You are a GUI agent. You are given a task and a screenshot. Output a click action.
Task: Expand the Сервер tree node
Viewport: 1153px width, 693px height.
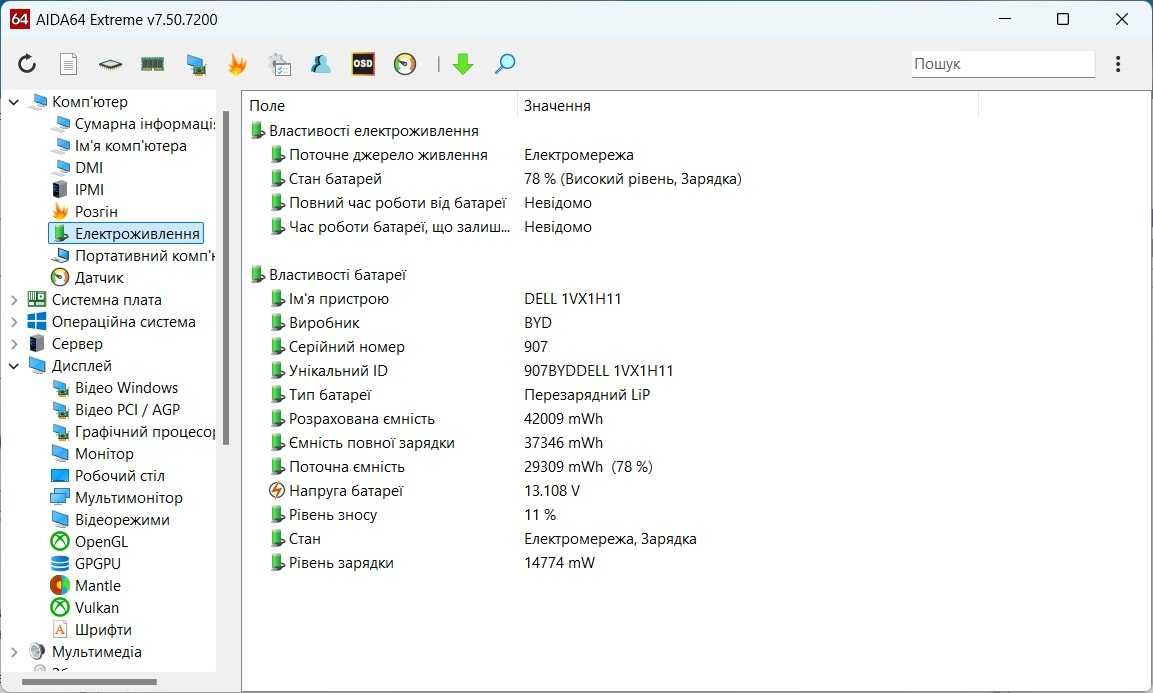(14, 344)
